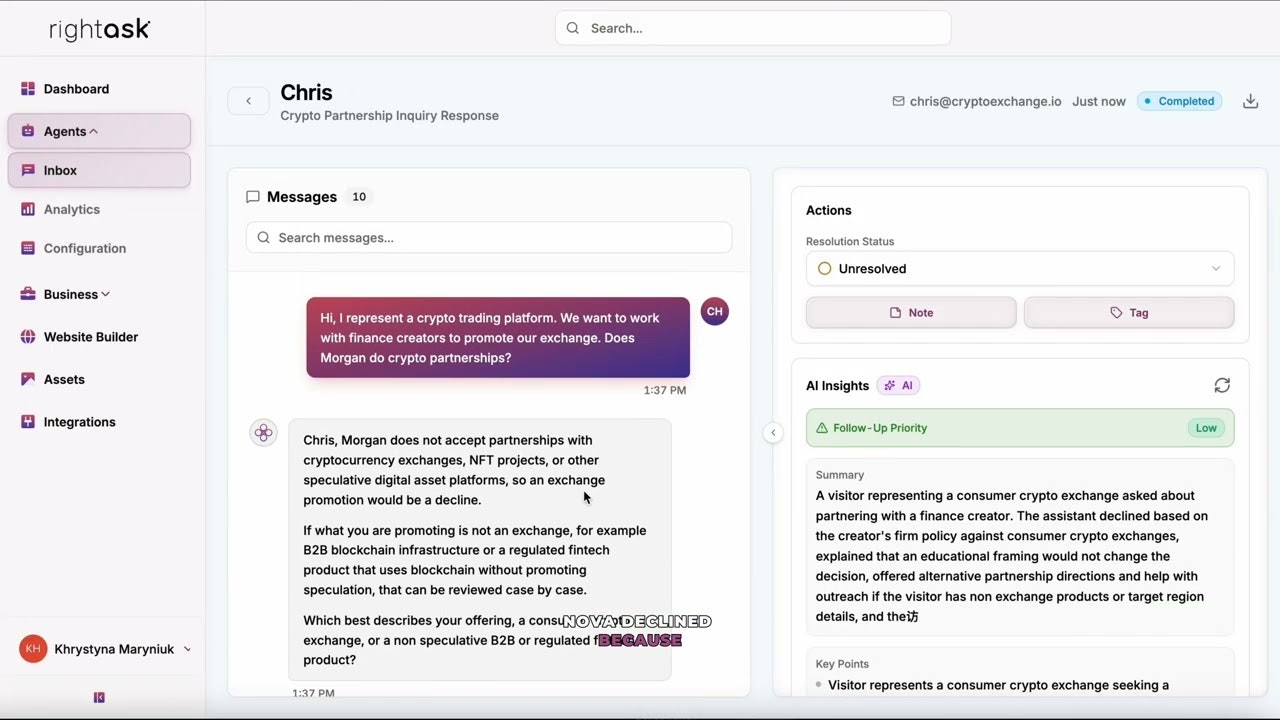Click the top Search bar

753,28
